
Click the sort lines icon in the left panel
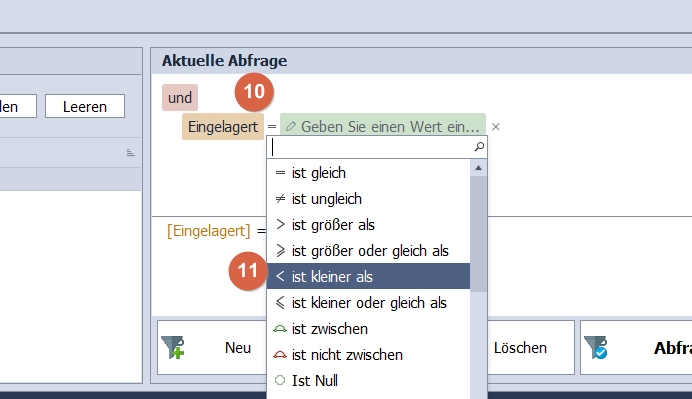[131, 153]
